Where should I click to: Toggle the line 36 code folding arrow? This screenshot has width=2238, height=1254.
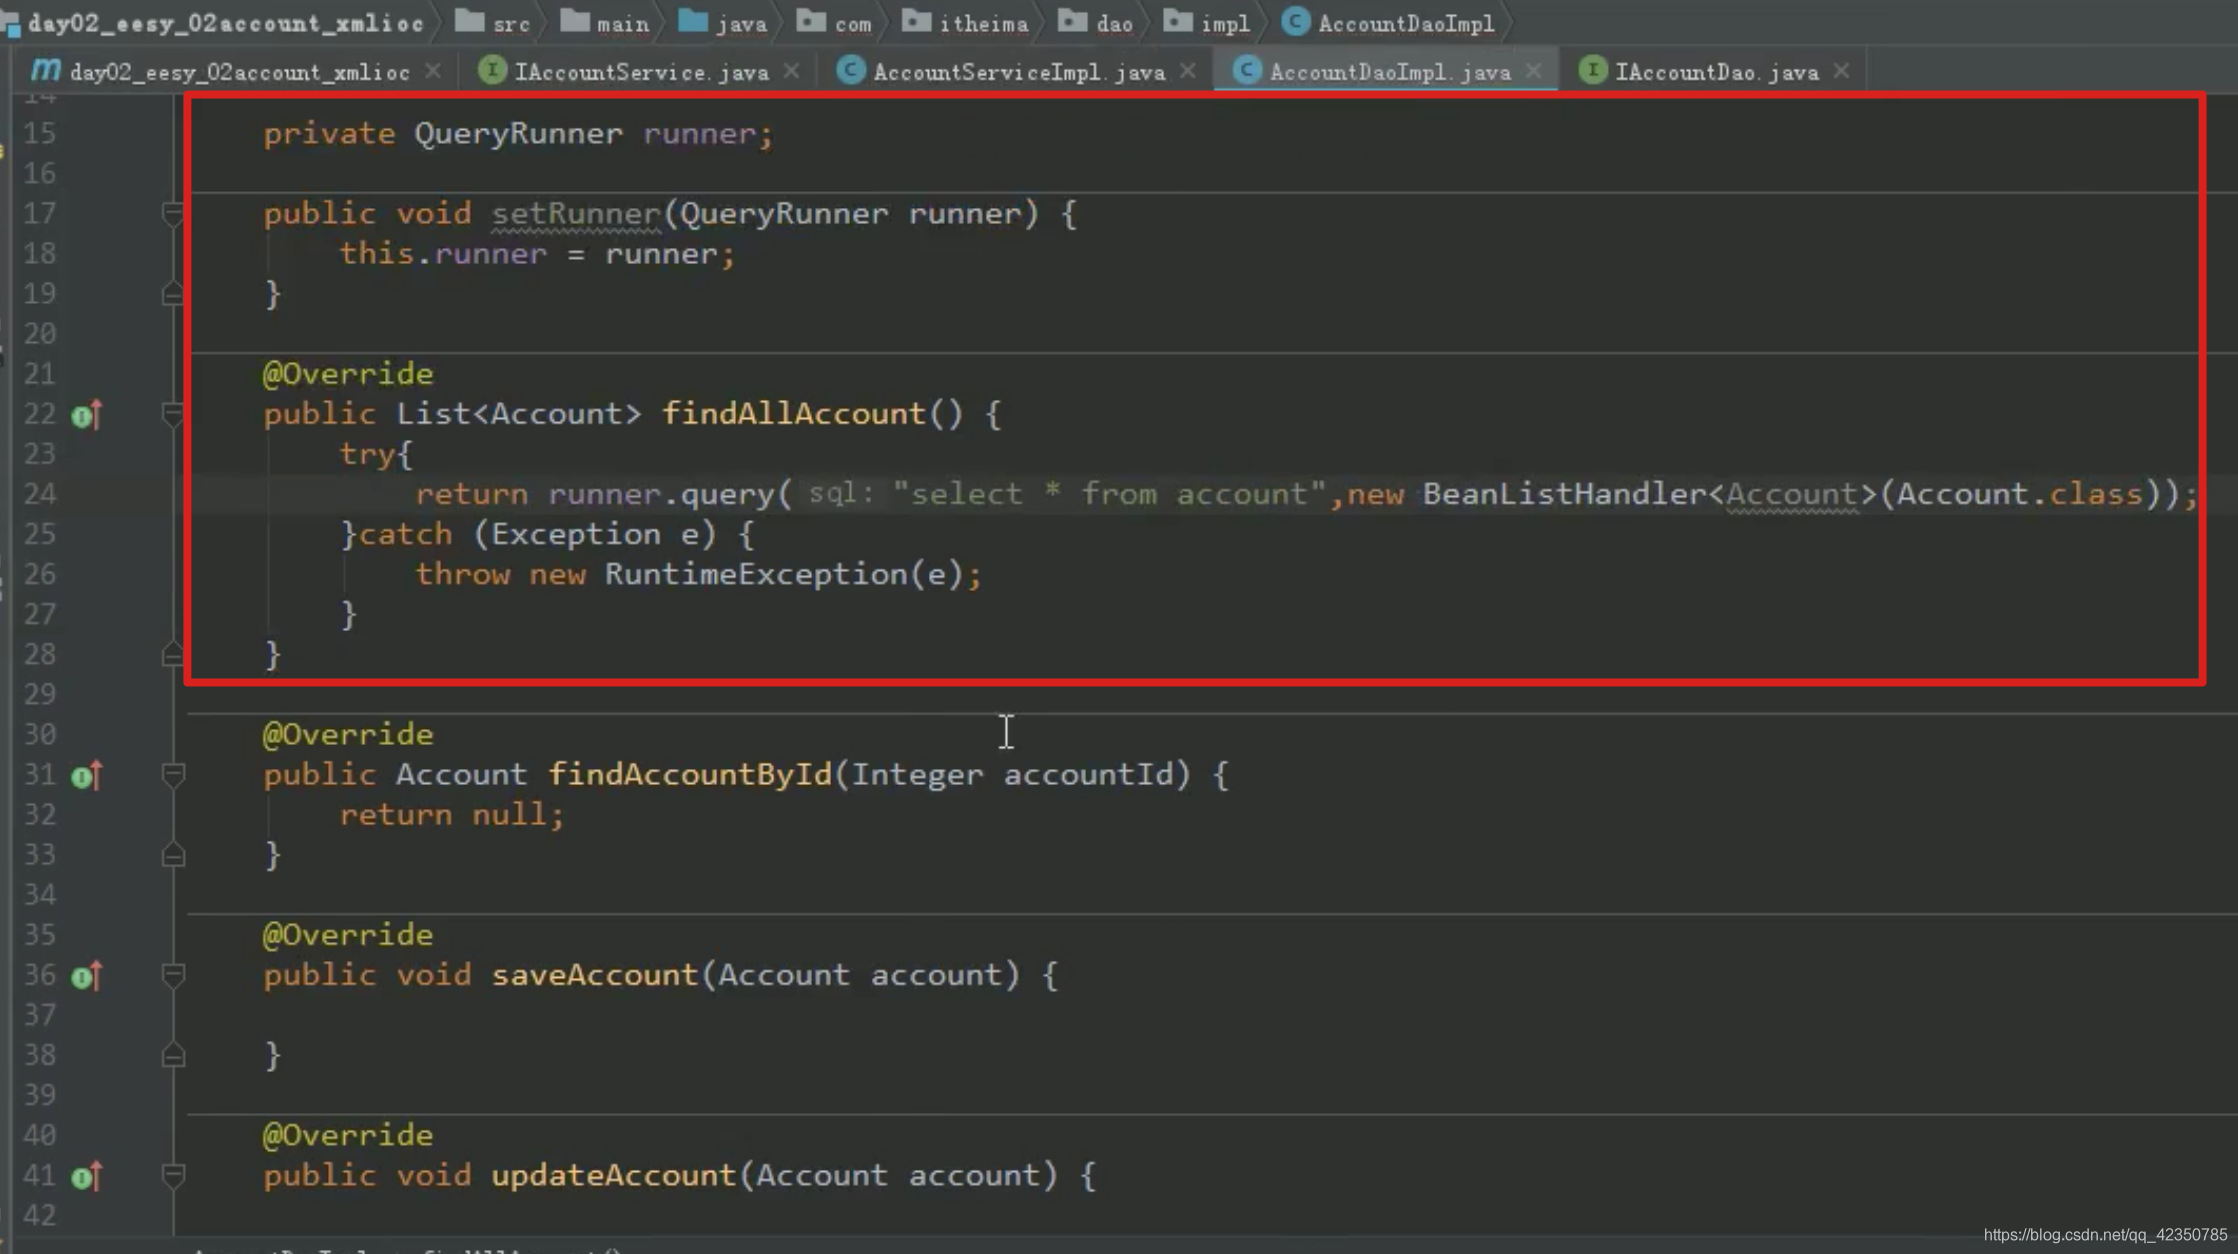174,973
